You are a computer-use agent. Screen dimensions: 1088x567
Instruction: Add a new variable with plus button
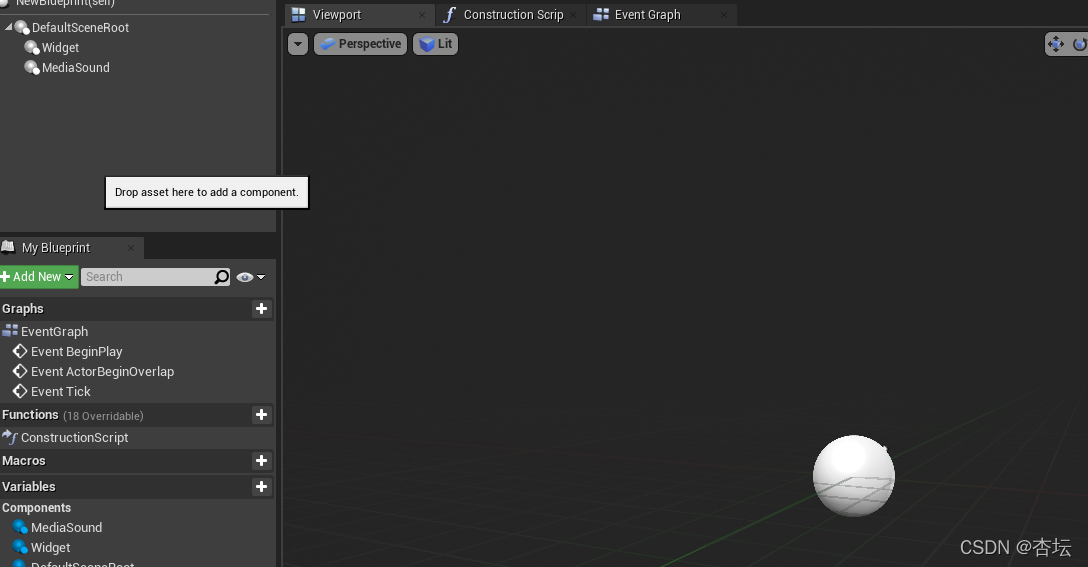[261, 486]
